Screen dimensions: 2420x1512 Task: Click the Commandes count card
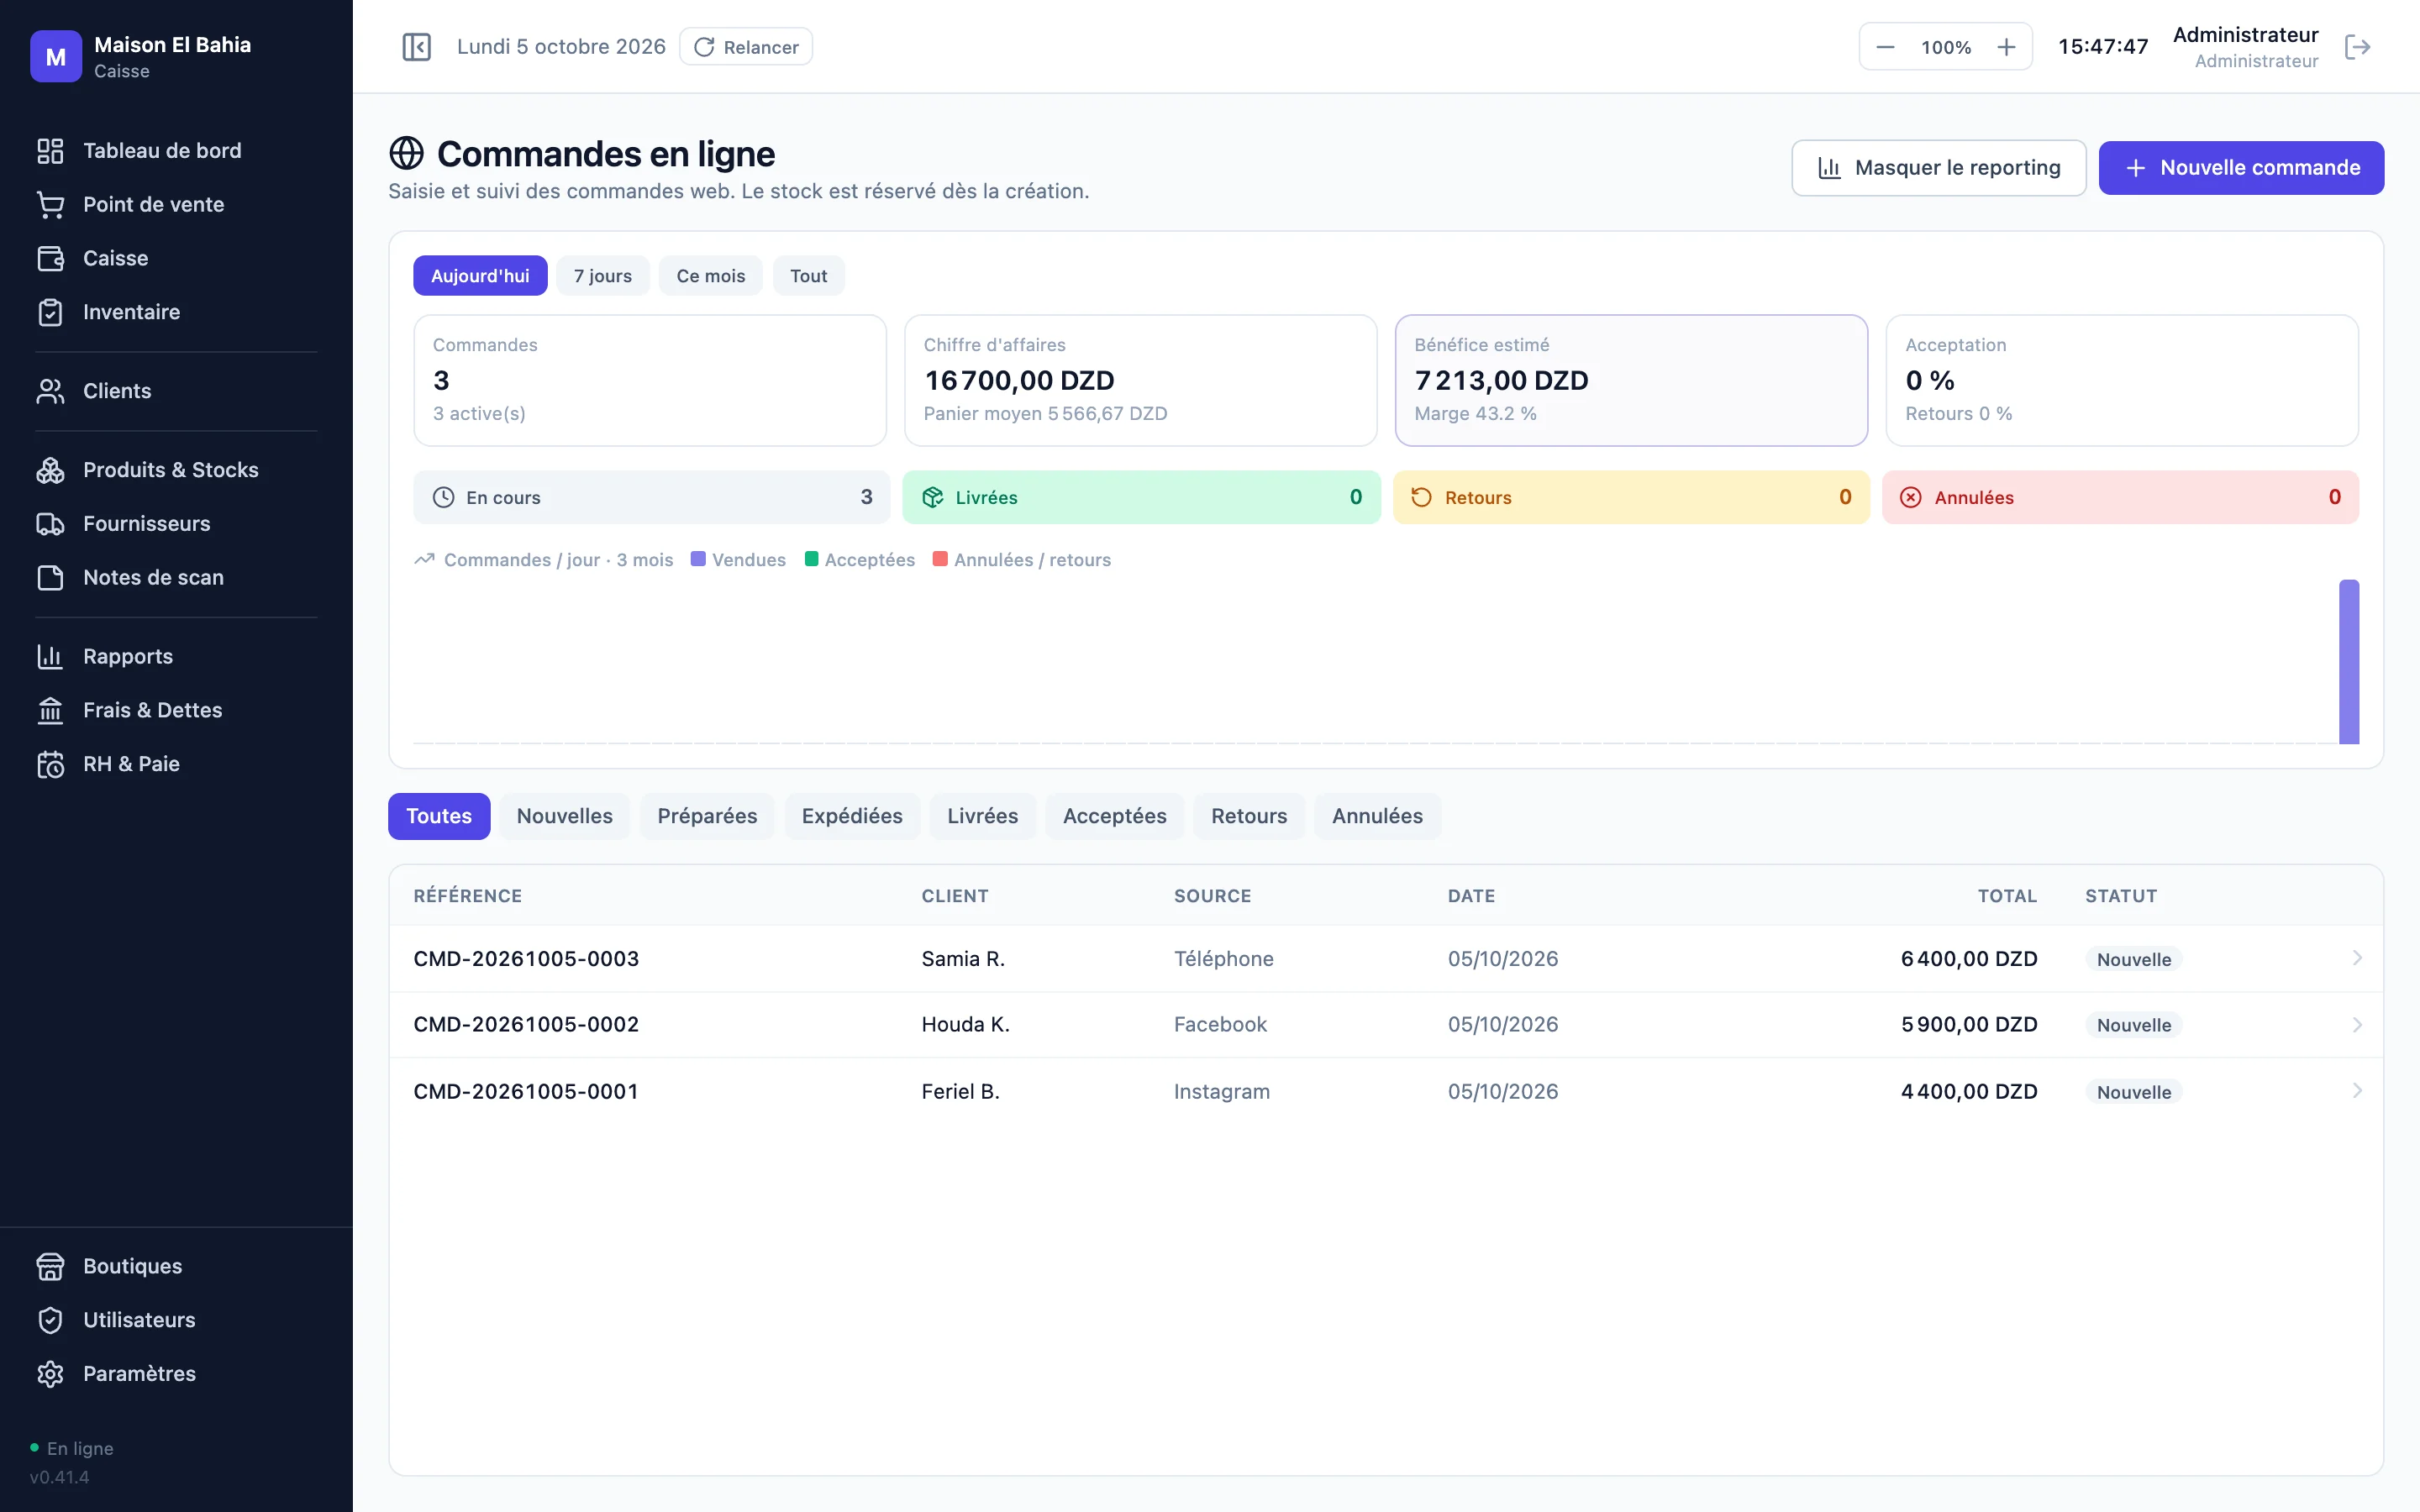tap(650, 380)
